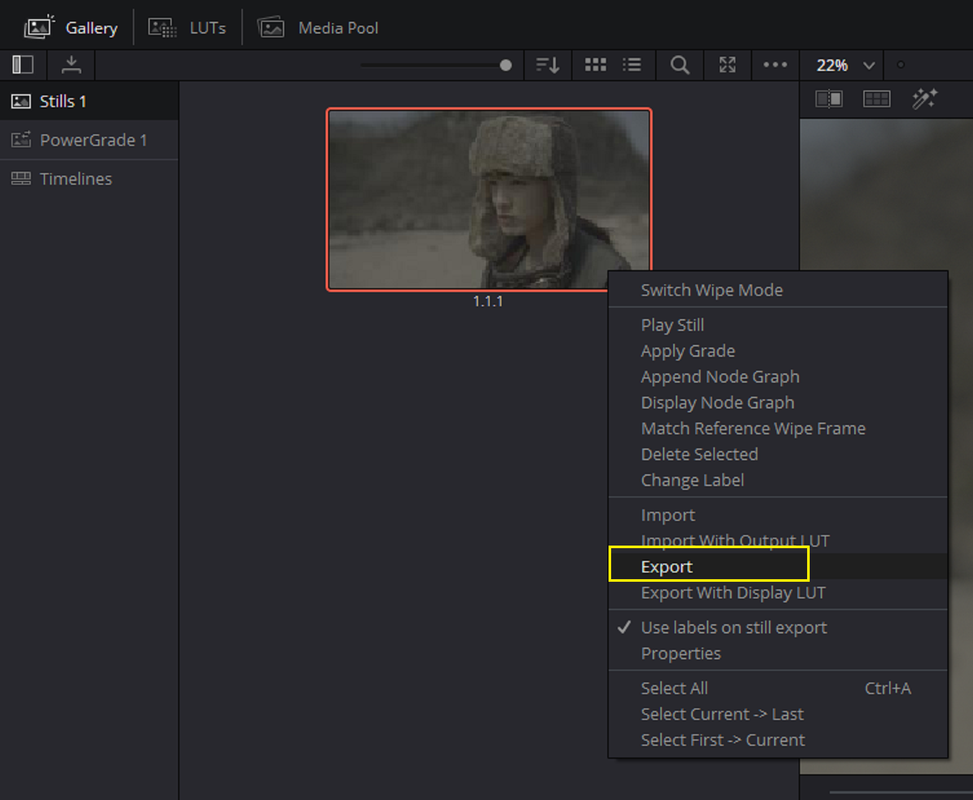Choose Export With Display LUT
Viewport: 973px width, 800px height.
click(778, 593)
